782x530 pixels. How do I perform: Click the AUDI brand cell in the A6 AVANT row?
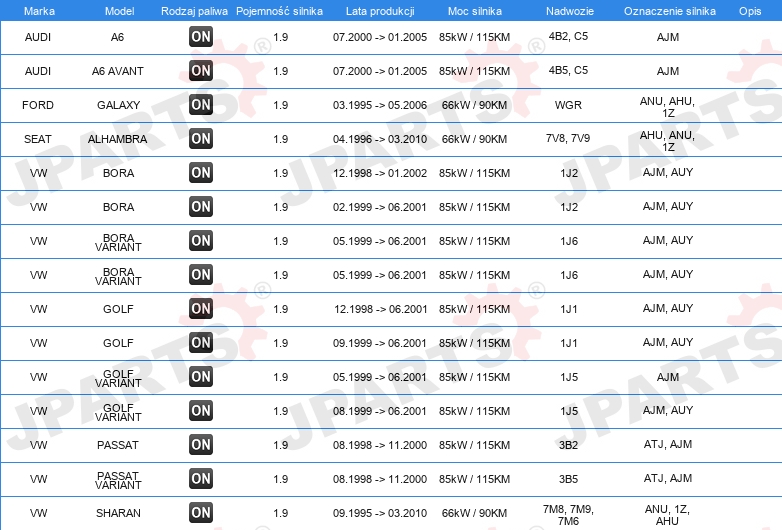(38, 71)
